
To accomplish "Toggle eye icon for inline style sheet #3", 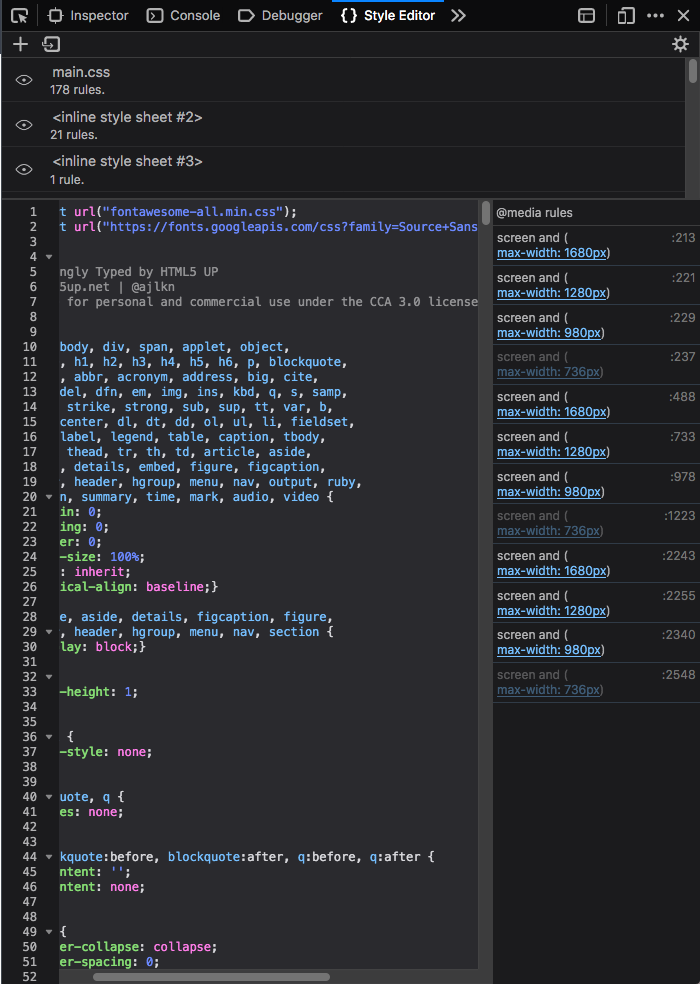I will 24,170.
